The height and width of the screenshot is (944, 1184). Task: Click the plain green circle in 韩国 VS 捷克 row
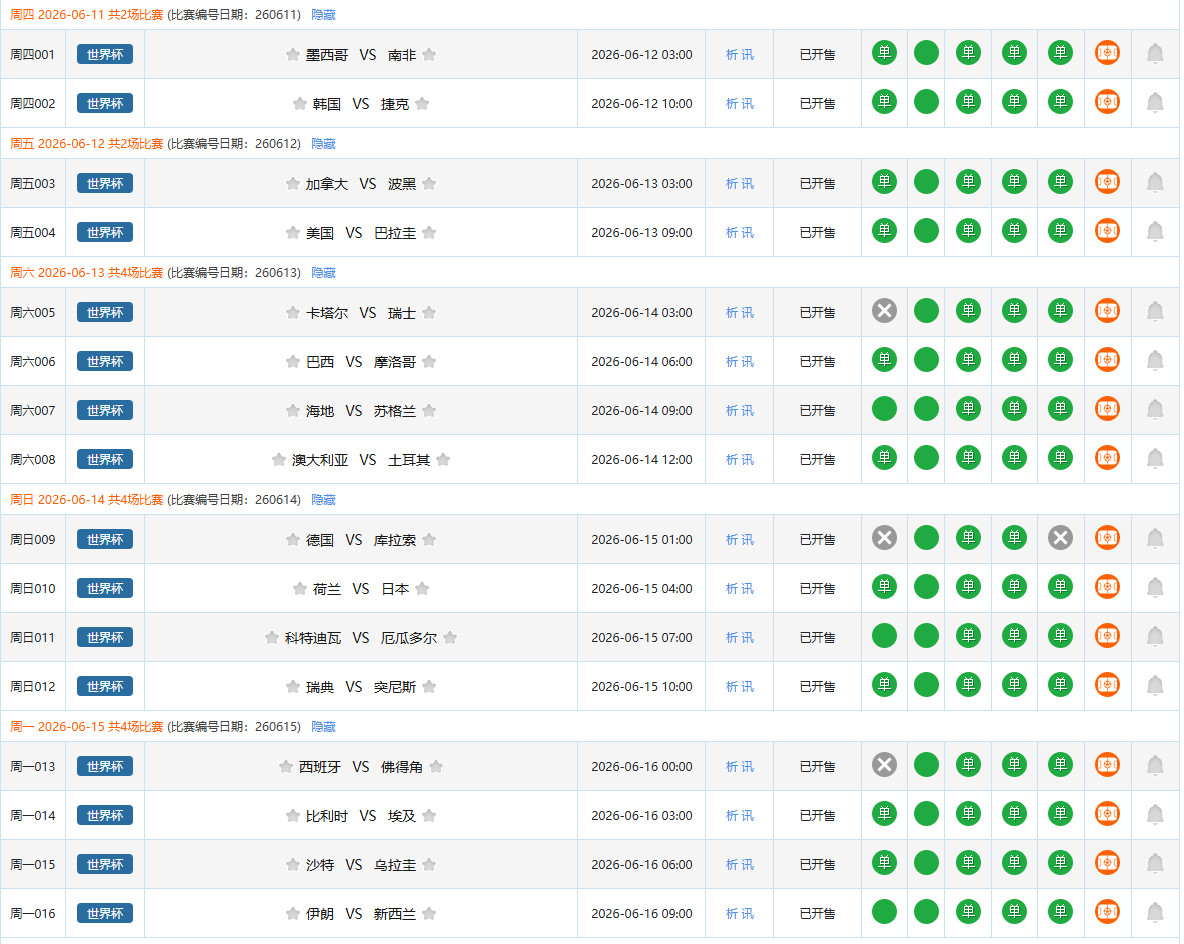[x=926, y=102]
